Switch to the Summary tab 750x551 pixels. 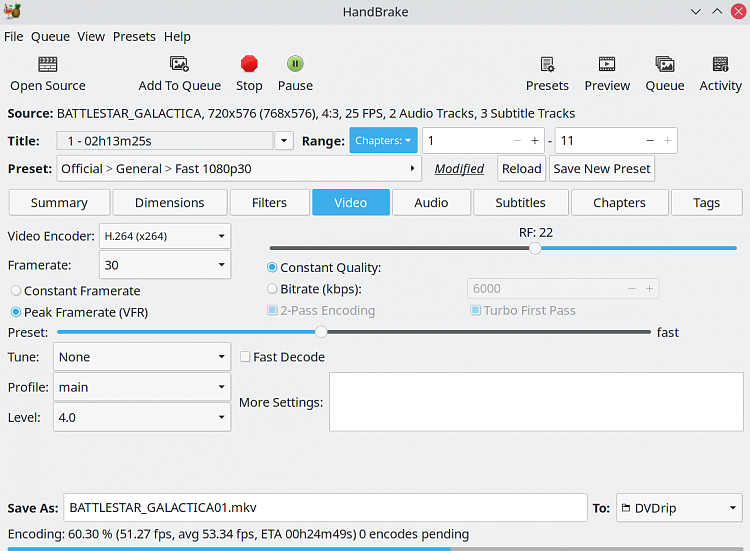[59, 203]
